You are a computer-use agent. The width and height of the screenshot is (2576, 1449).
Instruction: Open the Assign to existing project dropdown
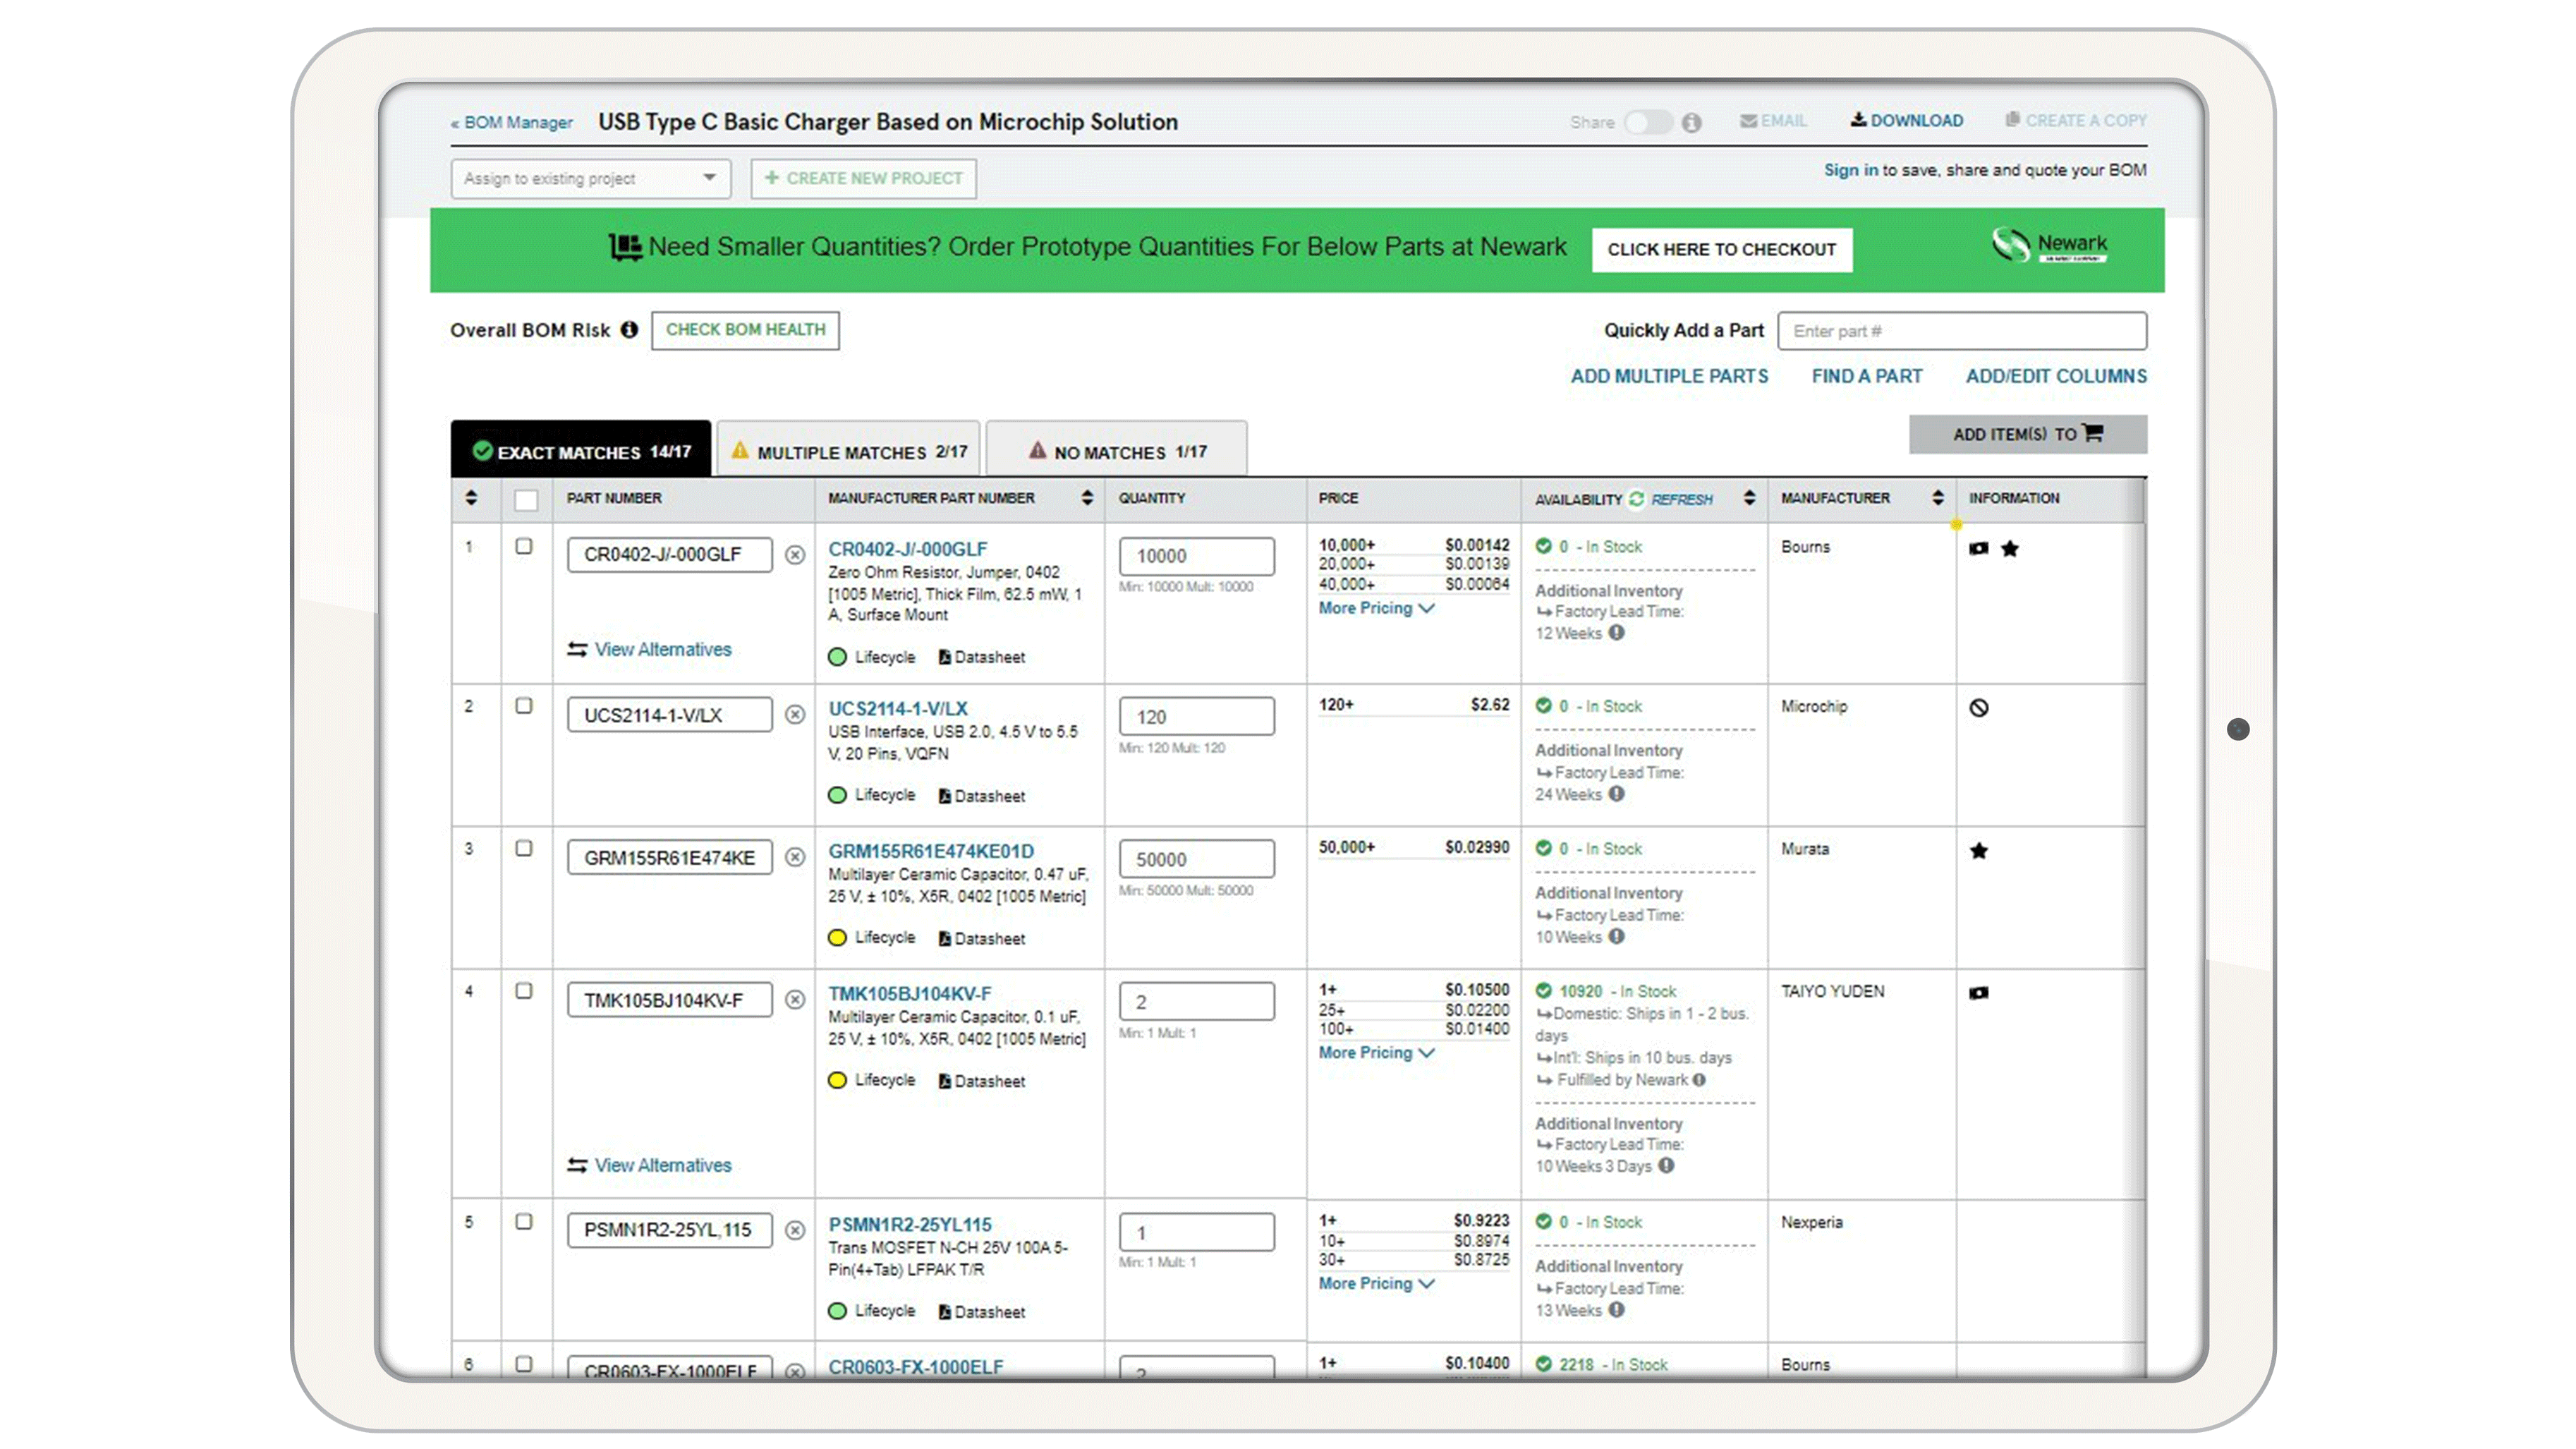tap(590, 178)
